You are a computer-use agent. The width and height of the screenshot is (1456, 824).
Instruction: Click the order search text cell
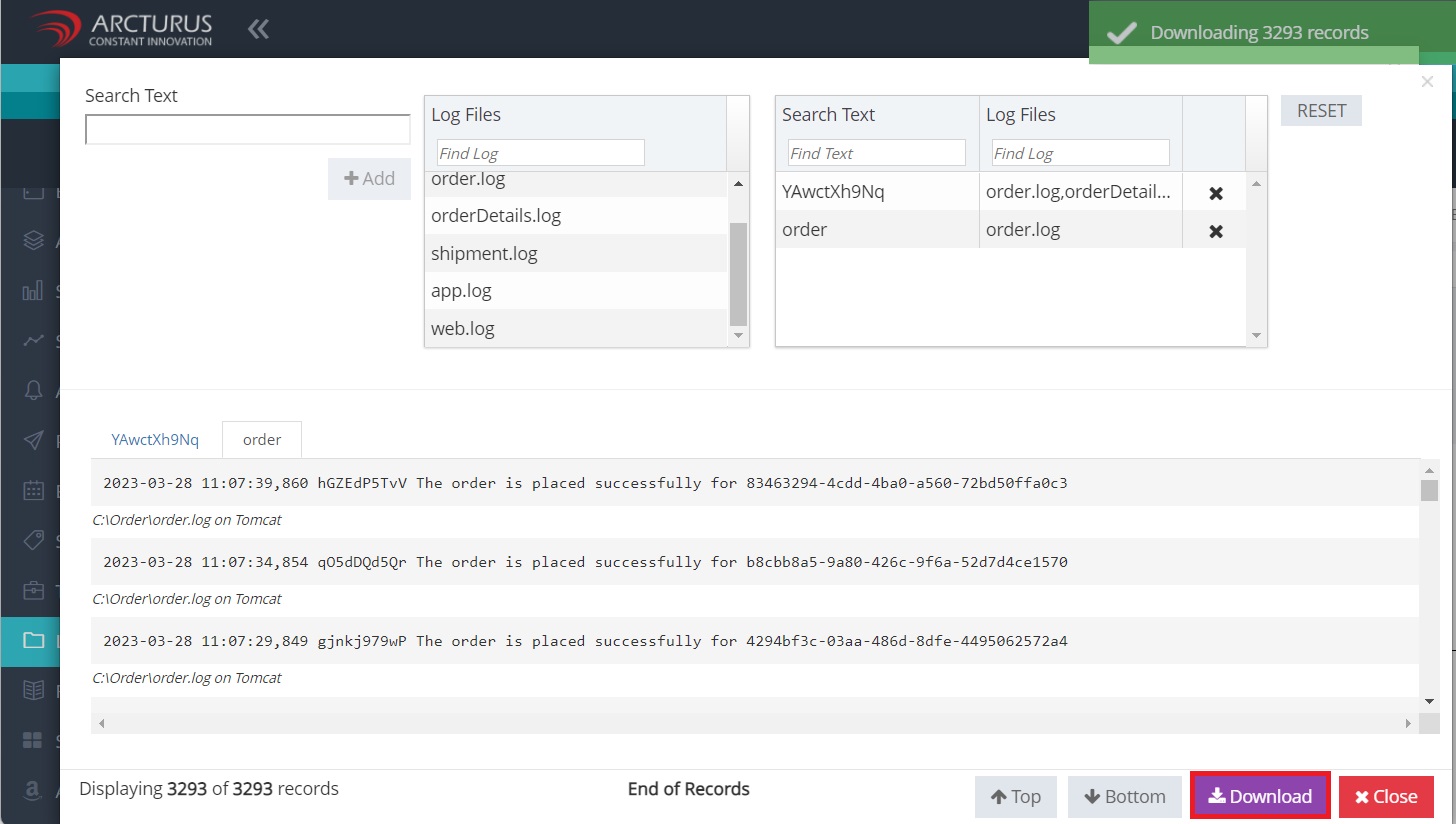[x=877, y=230]
